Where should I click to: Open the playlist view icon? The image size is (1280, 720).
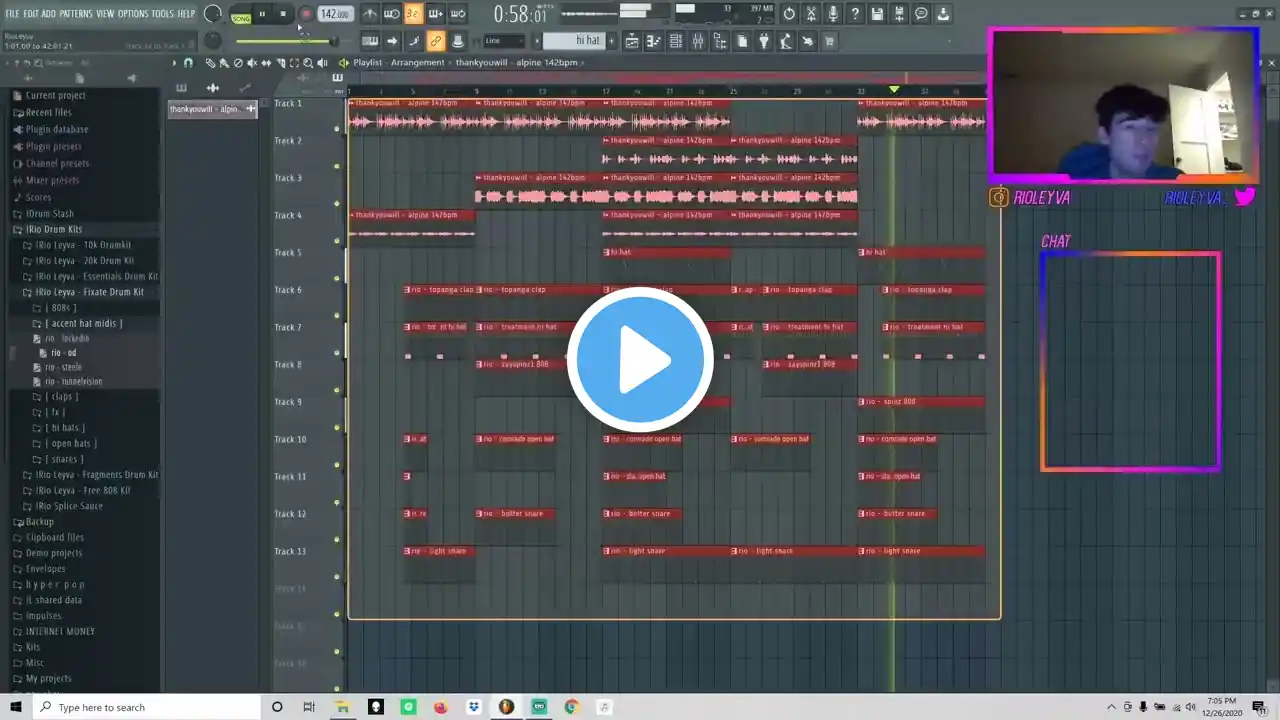pyautogui.click(x=632, y=41)
